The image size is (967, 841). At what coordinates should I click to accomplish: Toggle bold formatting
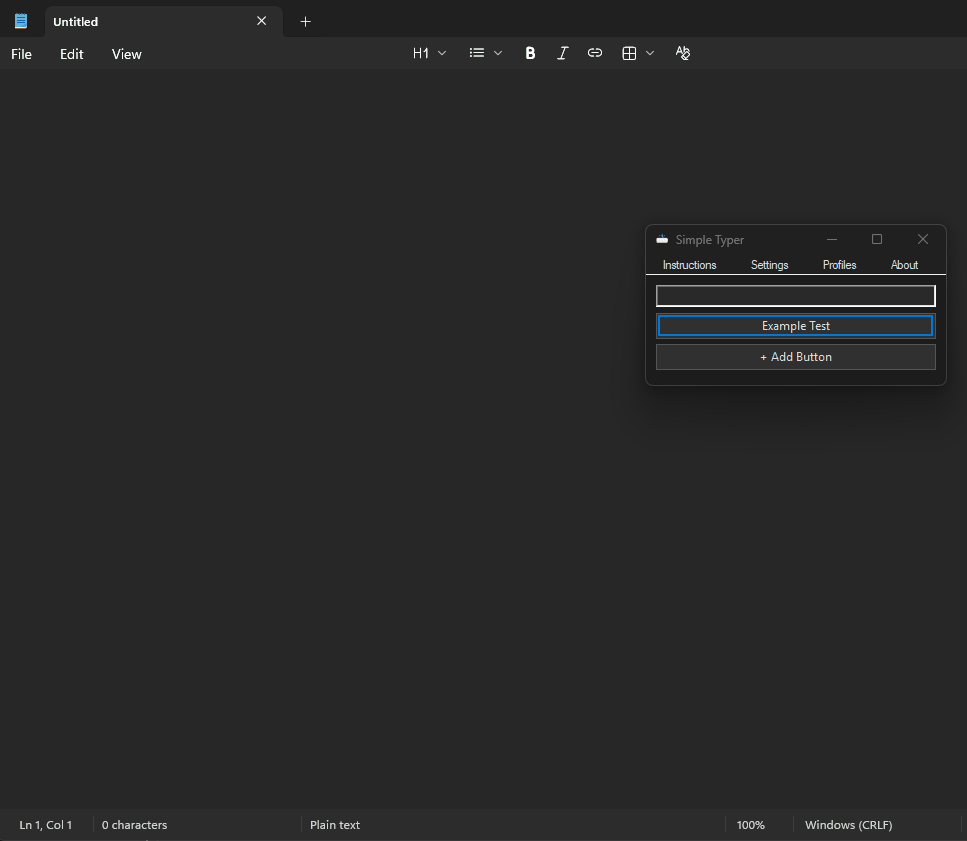tap(530, 53)
